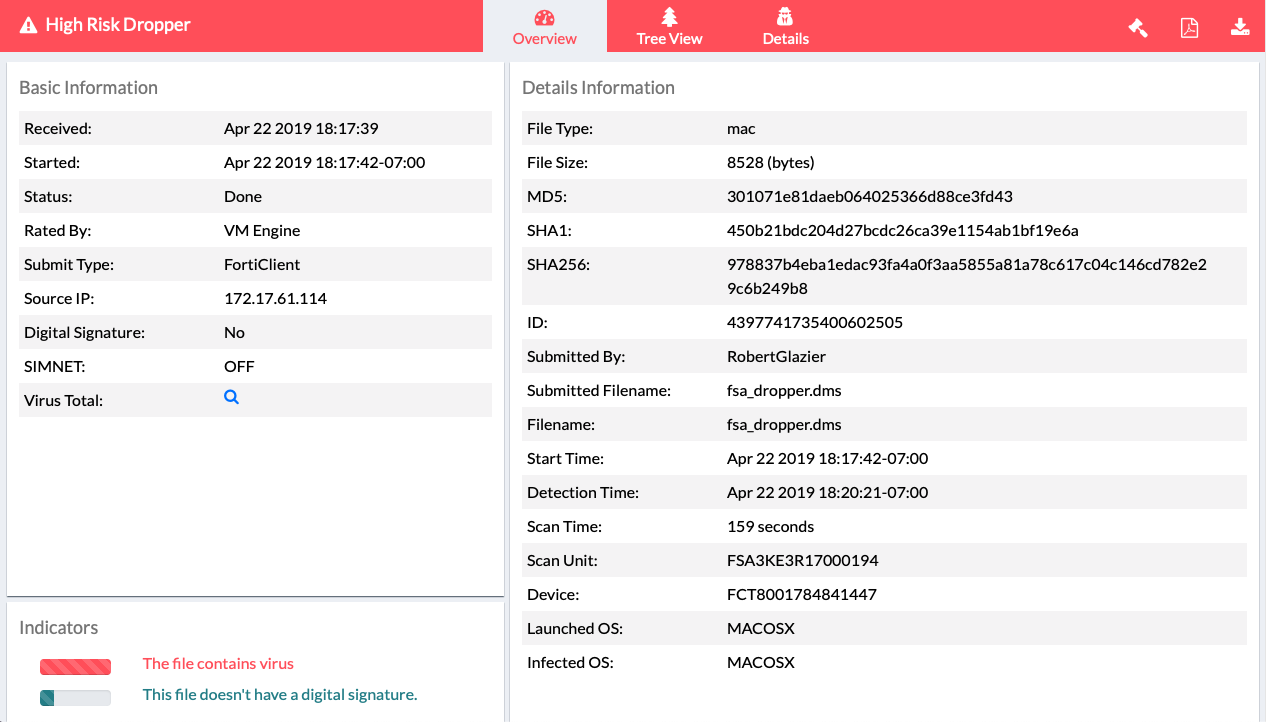Click the Indicators section heading
This screenshot has height=722, width=1266.
59,628
